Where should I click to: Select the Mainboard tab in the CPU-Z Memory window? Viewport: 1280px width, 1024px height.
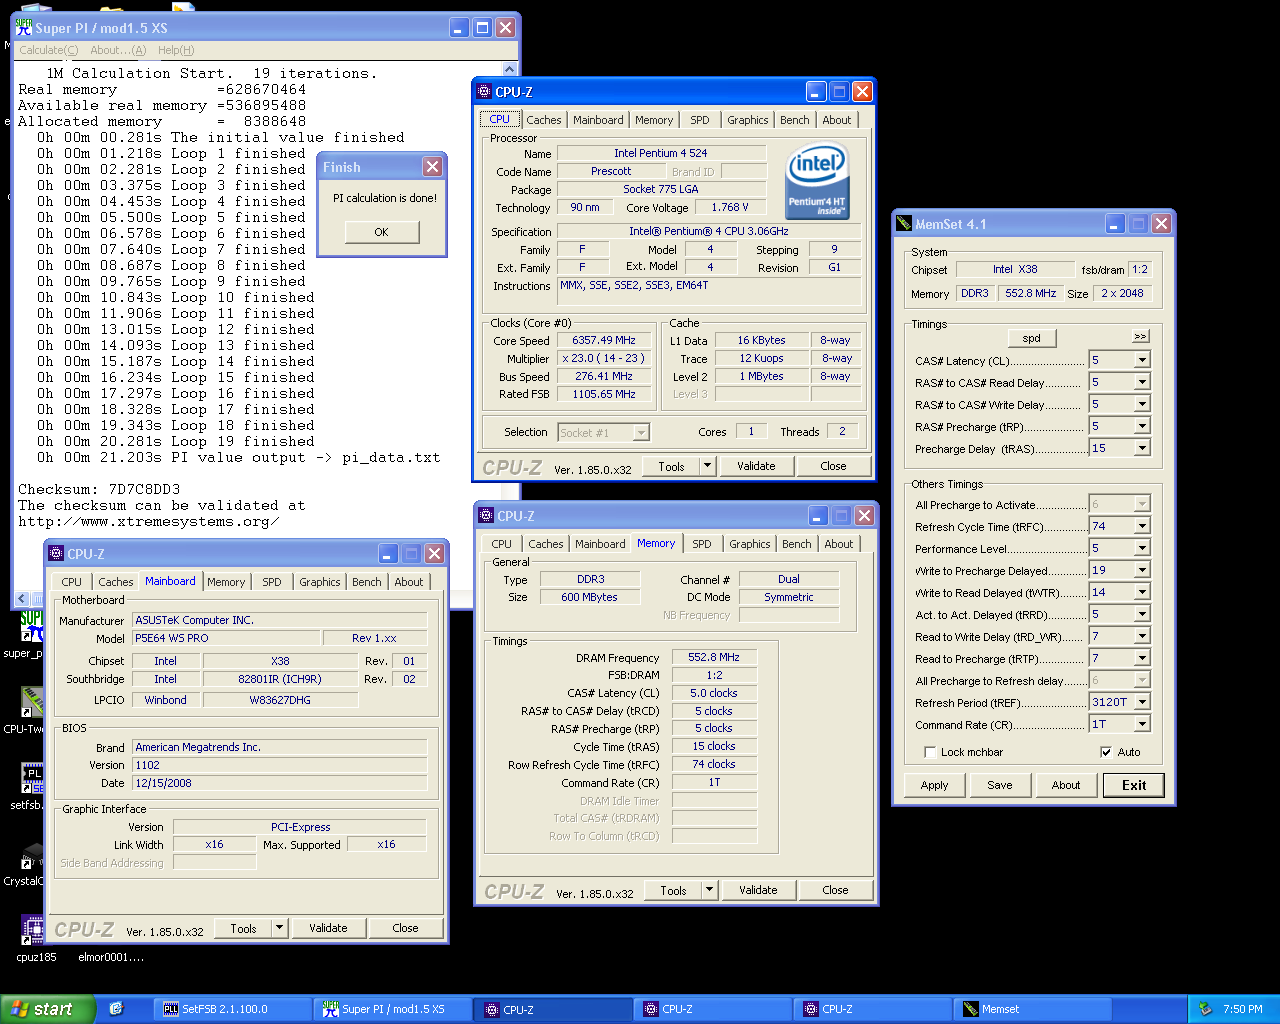[x=600, y=544]
